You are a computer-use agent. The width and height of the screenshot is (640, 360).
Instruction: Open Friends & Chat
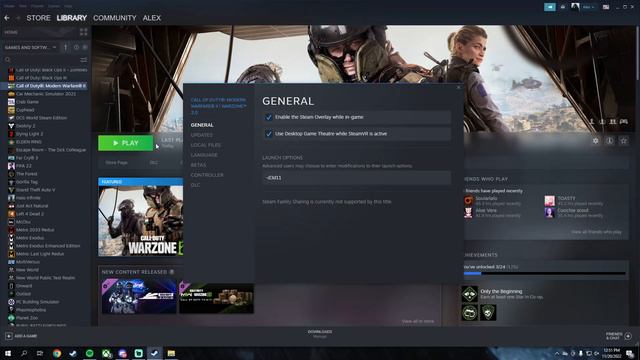tap(618, 336)
